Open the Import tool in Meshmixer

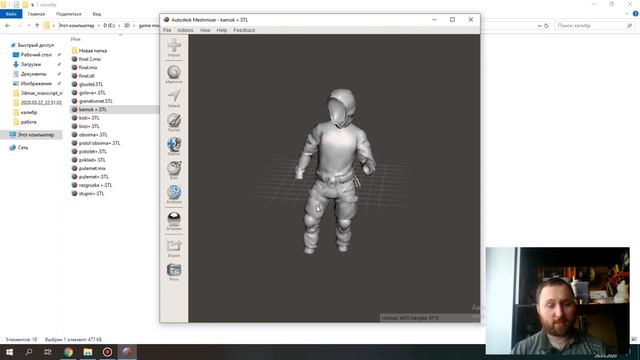(174, 48)
